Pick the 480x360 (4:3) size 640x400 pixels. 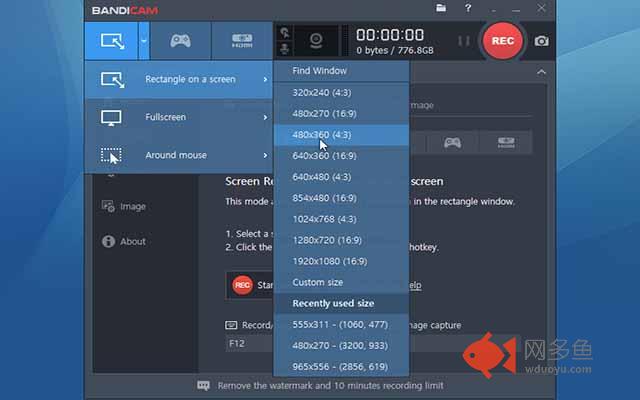click(x=341, y=135)
